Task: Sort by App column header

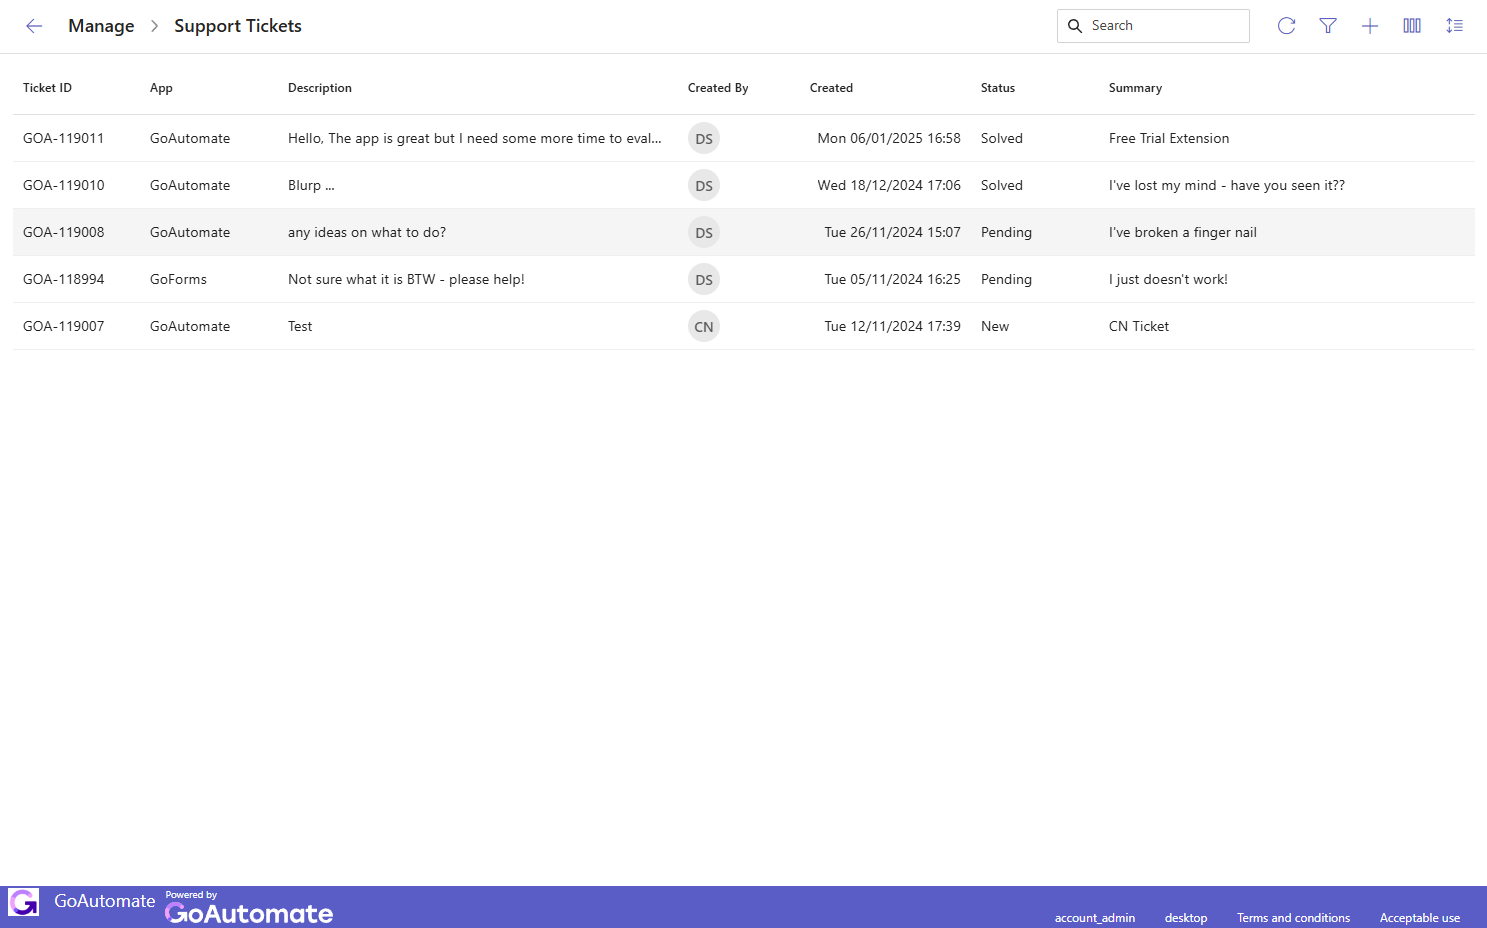Action: tap(161, 88)
